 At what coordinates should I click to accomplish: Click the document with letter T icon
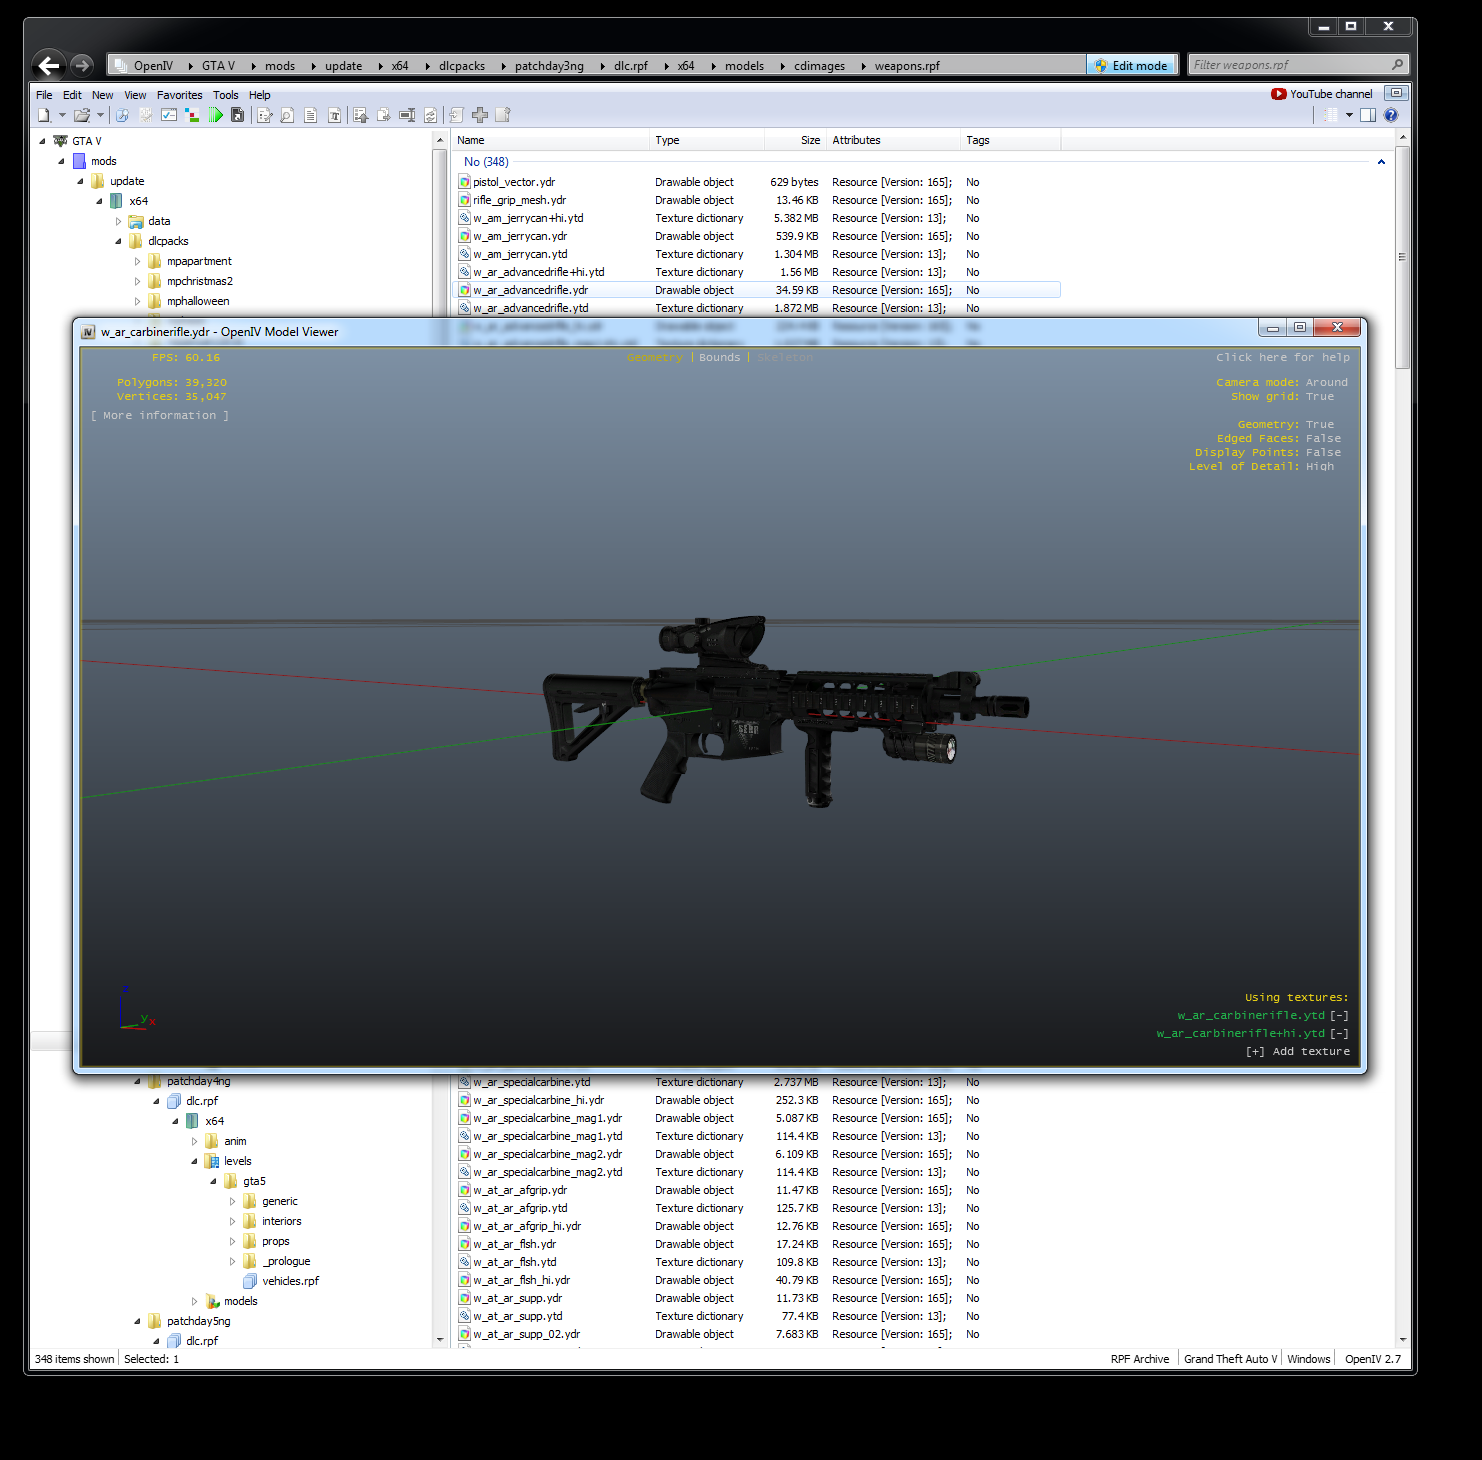point(335,115)
